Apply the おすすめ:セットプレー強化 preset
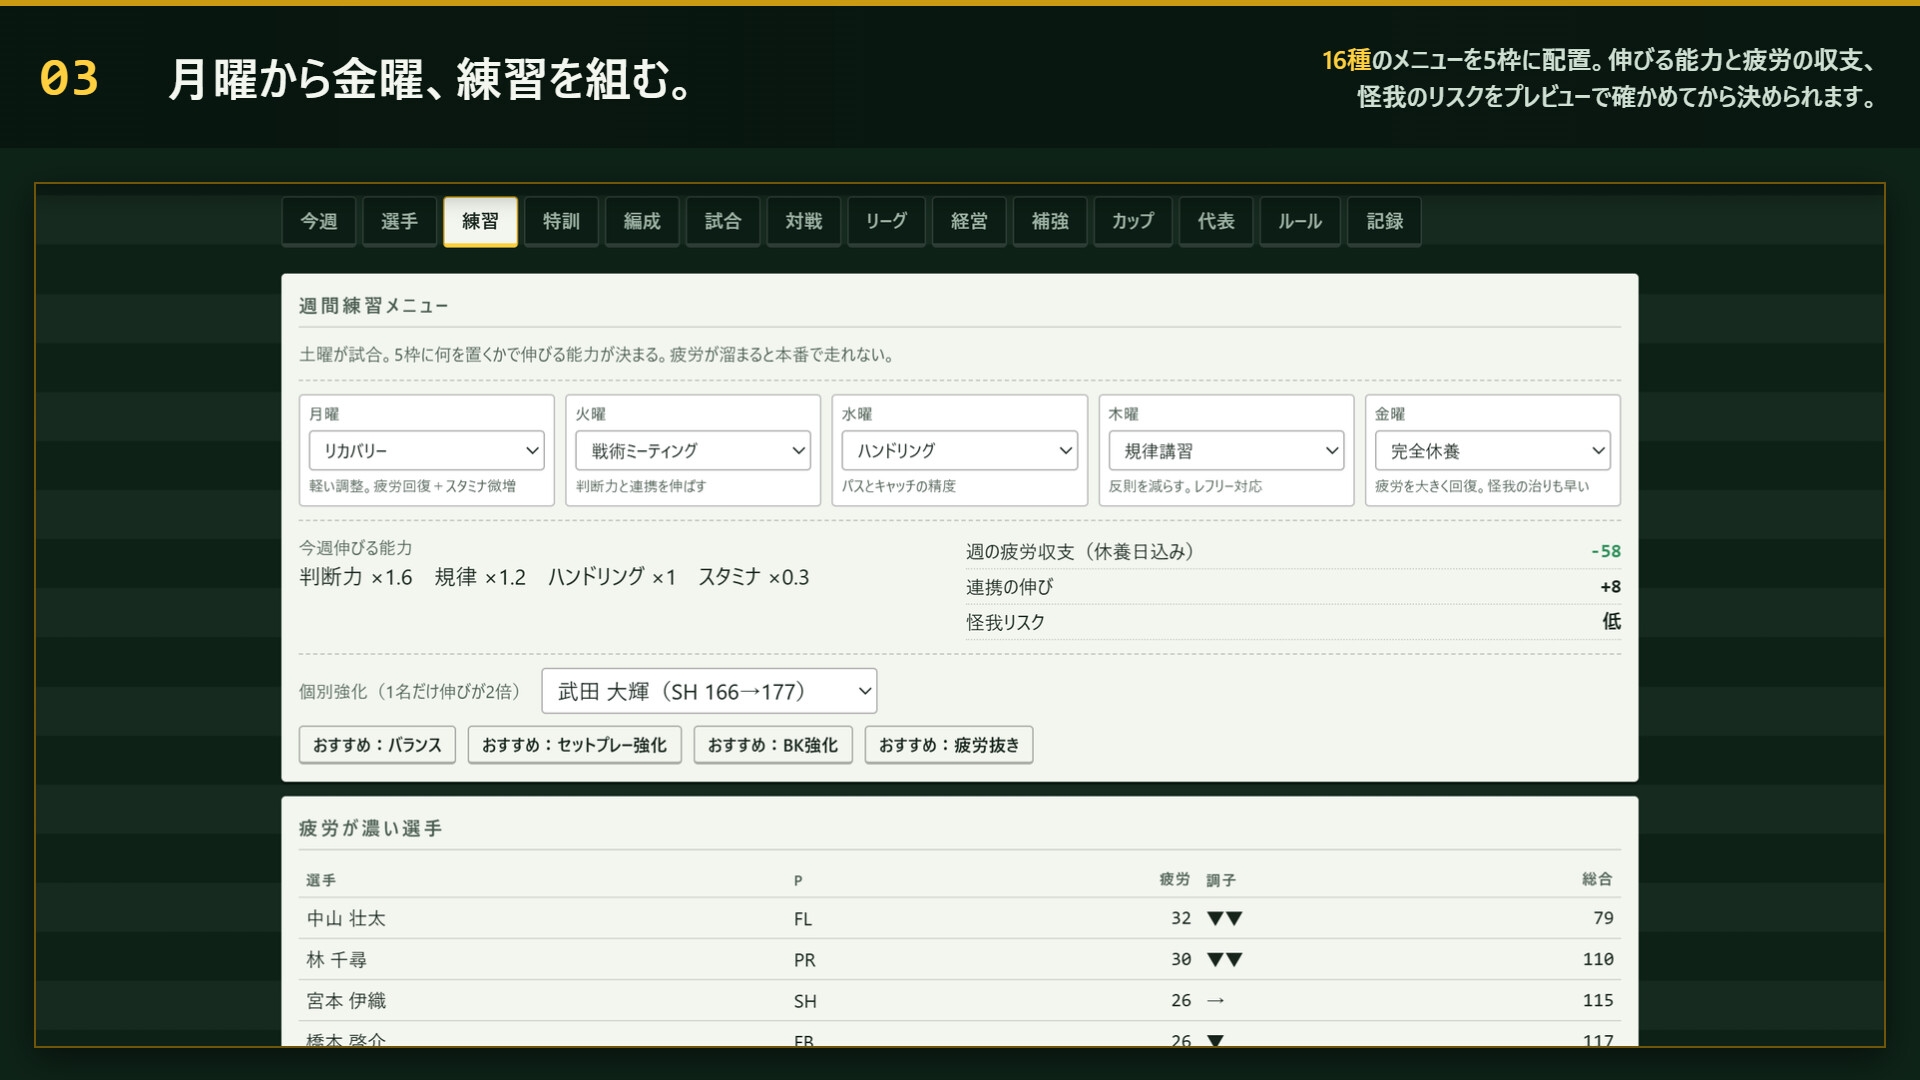Image resolution: width=1920 pixels, height=1080 pixels. click(x=574, y=745)
